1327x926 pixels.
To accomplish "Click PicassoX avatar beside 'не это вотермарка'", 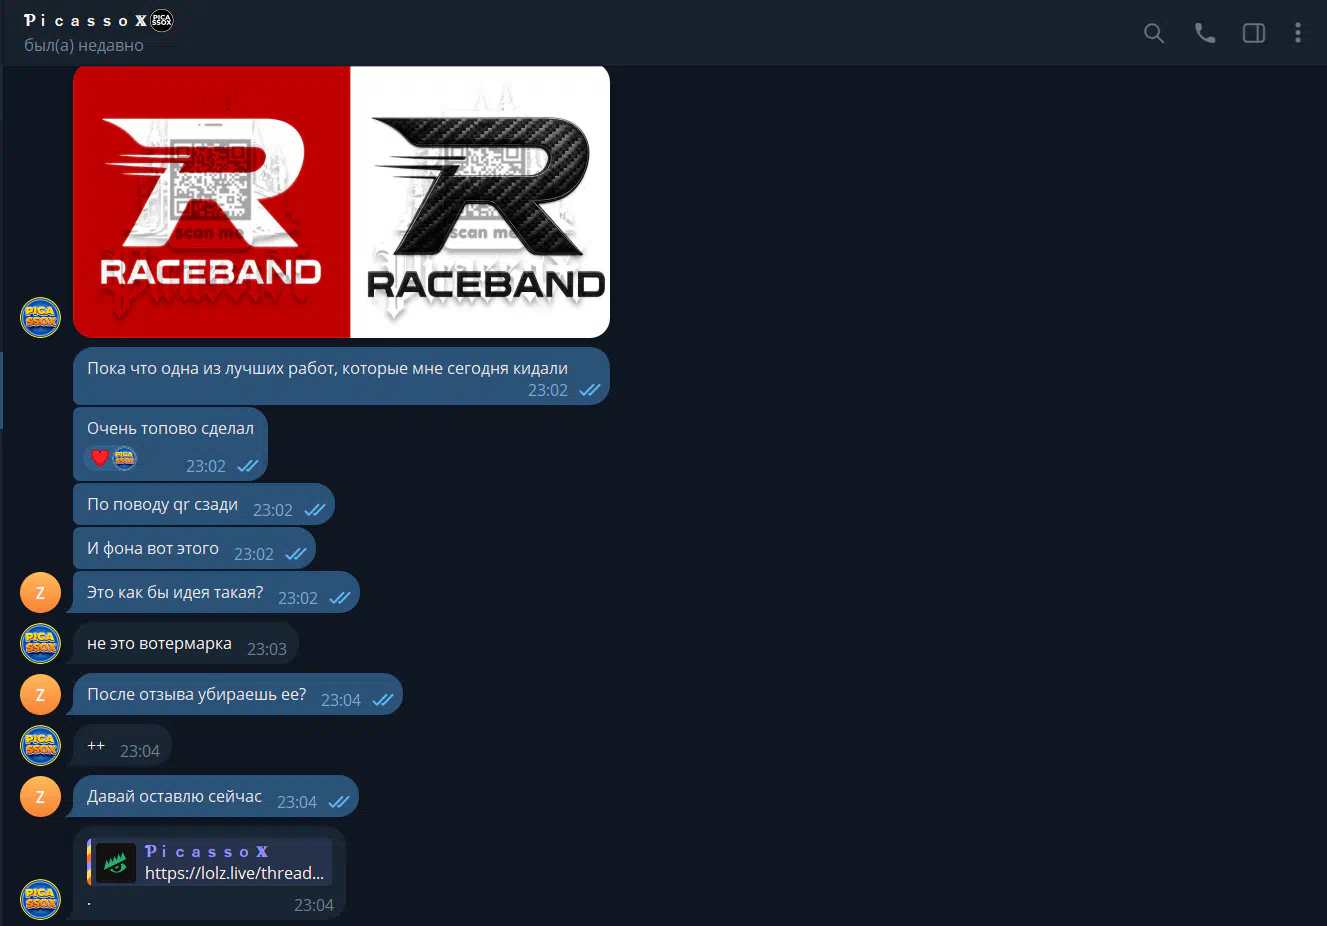I will click(41, 643).
